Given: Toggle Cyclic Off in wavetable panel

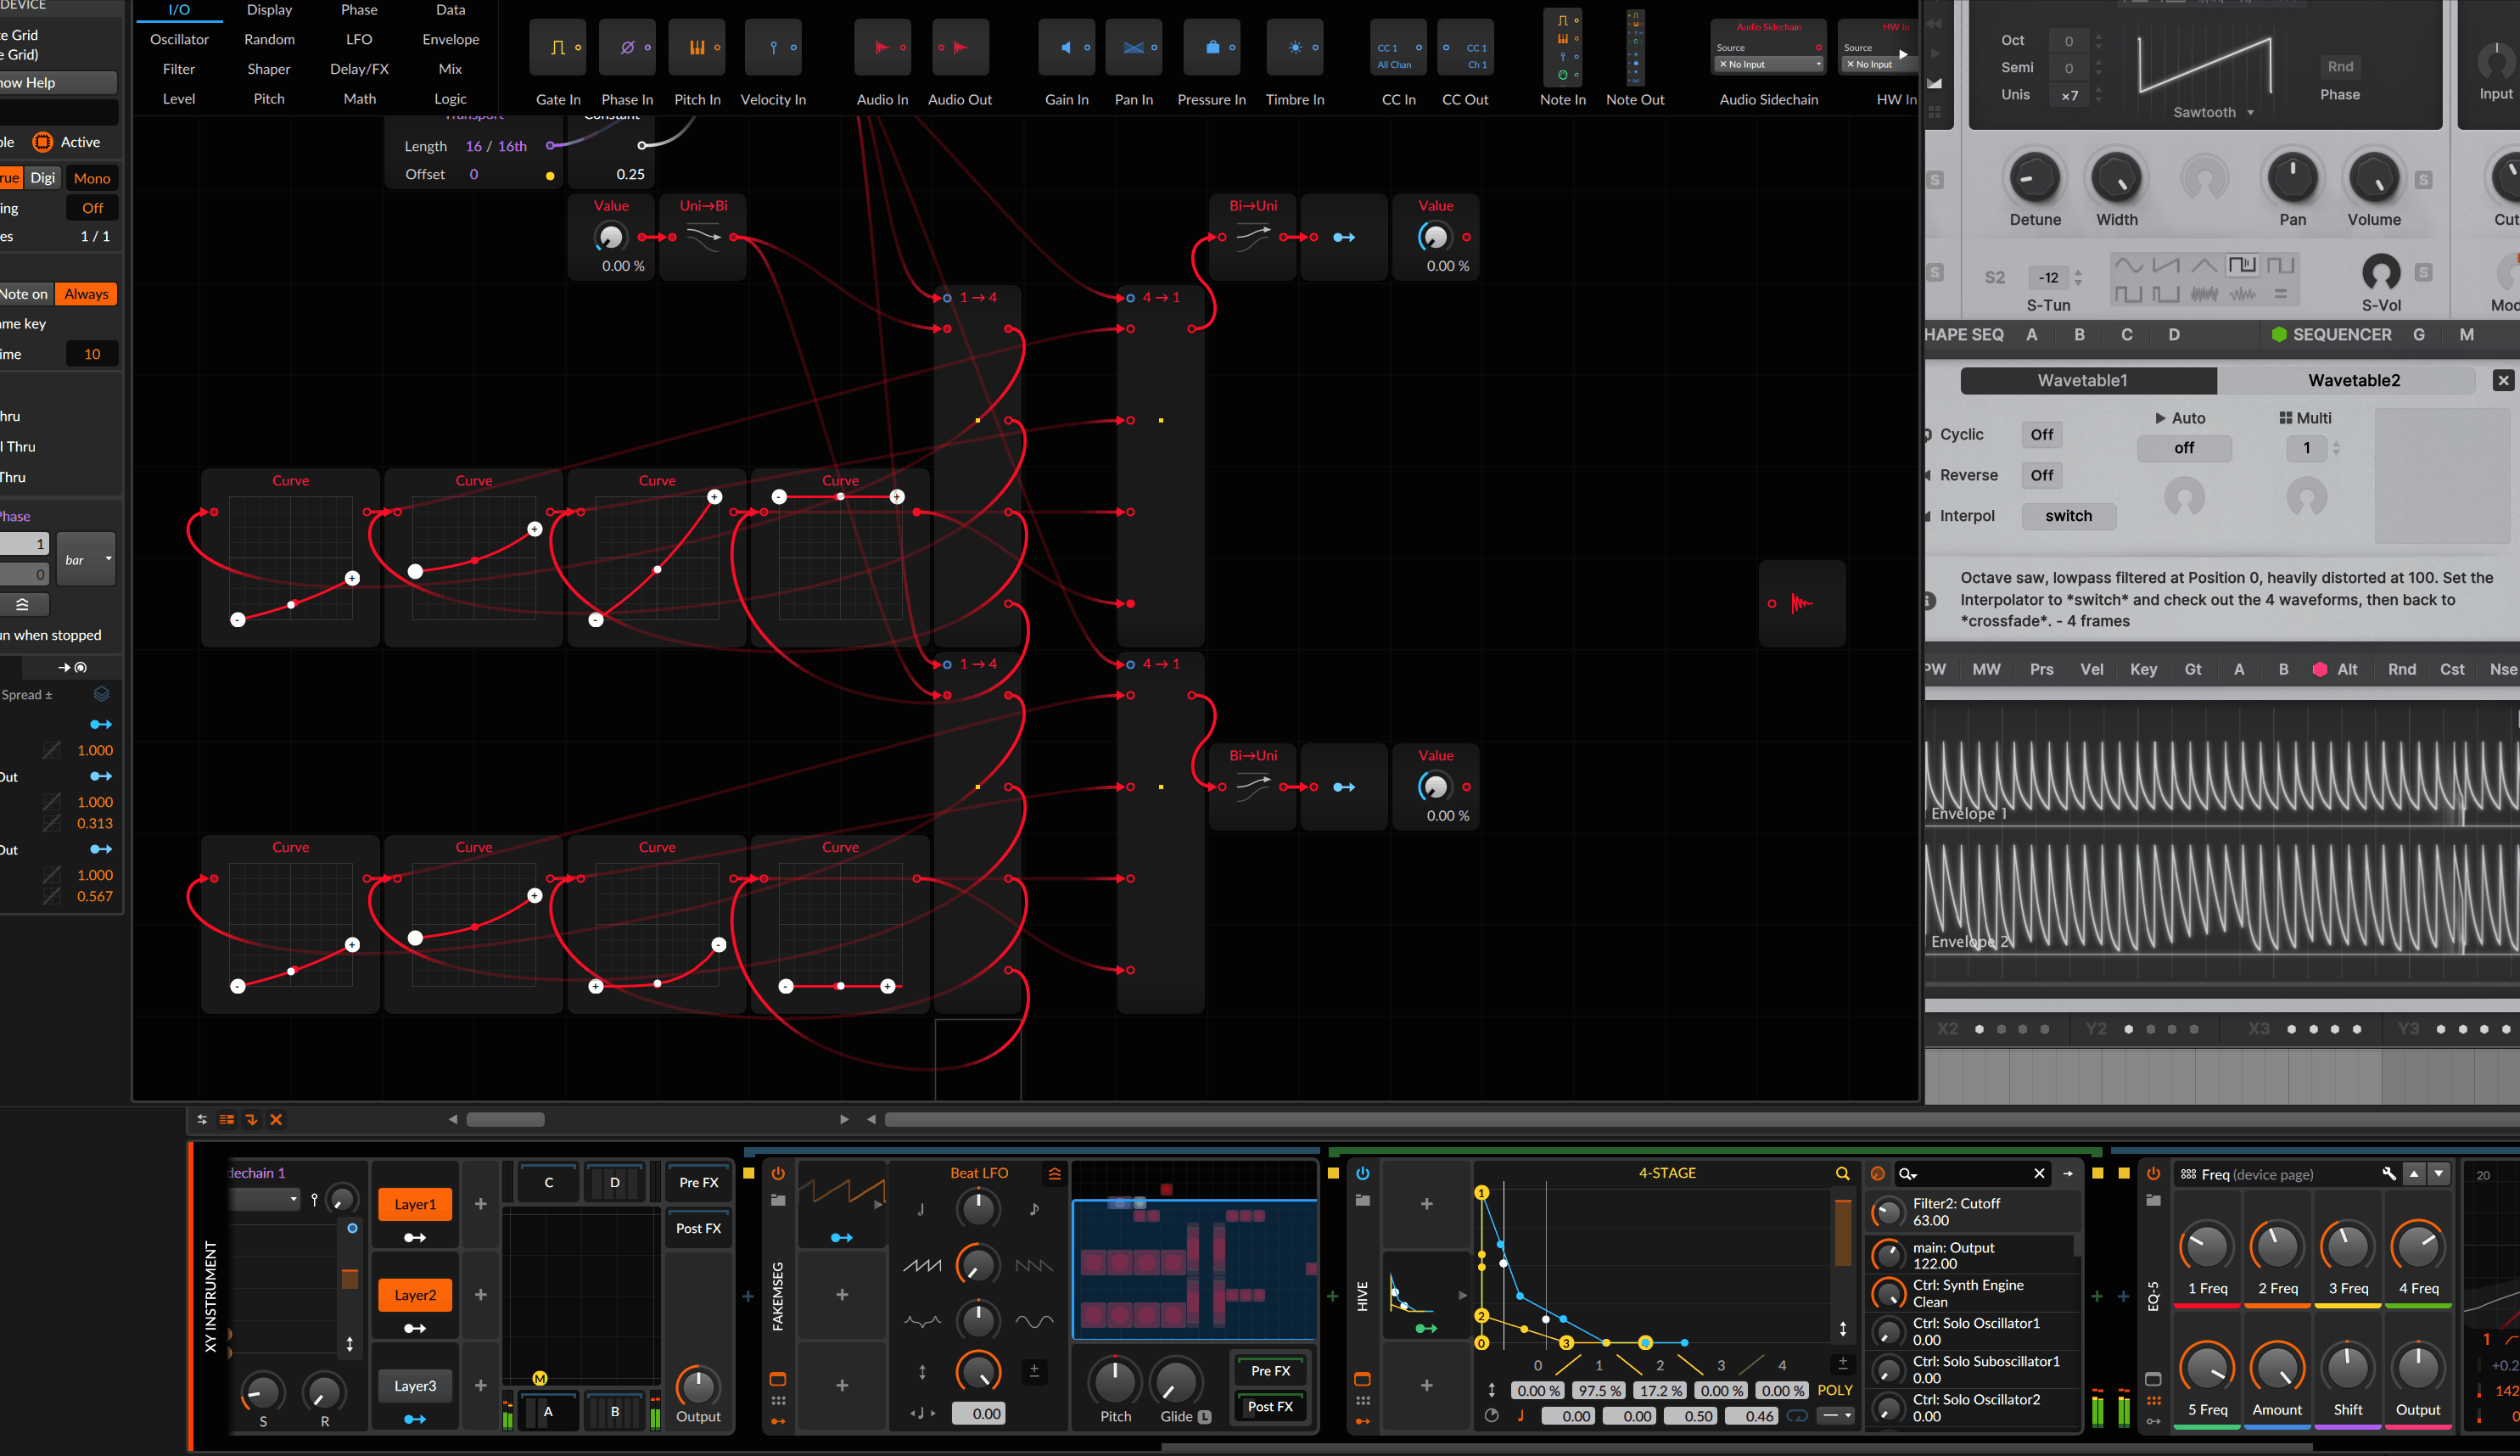Looking at the screenshot, I should coord(2042,434).
